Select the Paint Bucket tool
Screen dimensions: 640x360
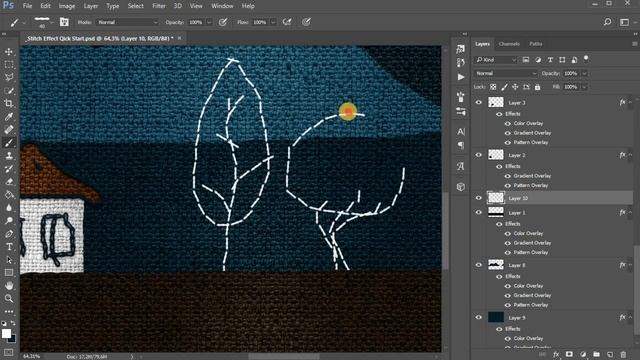(x=9, y=195)
